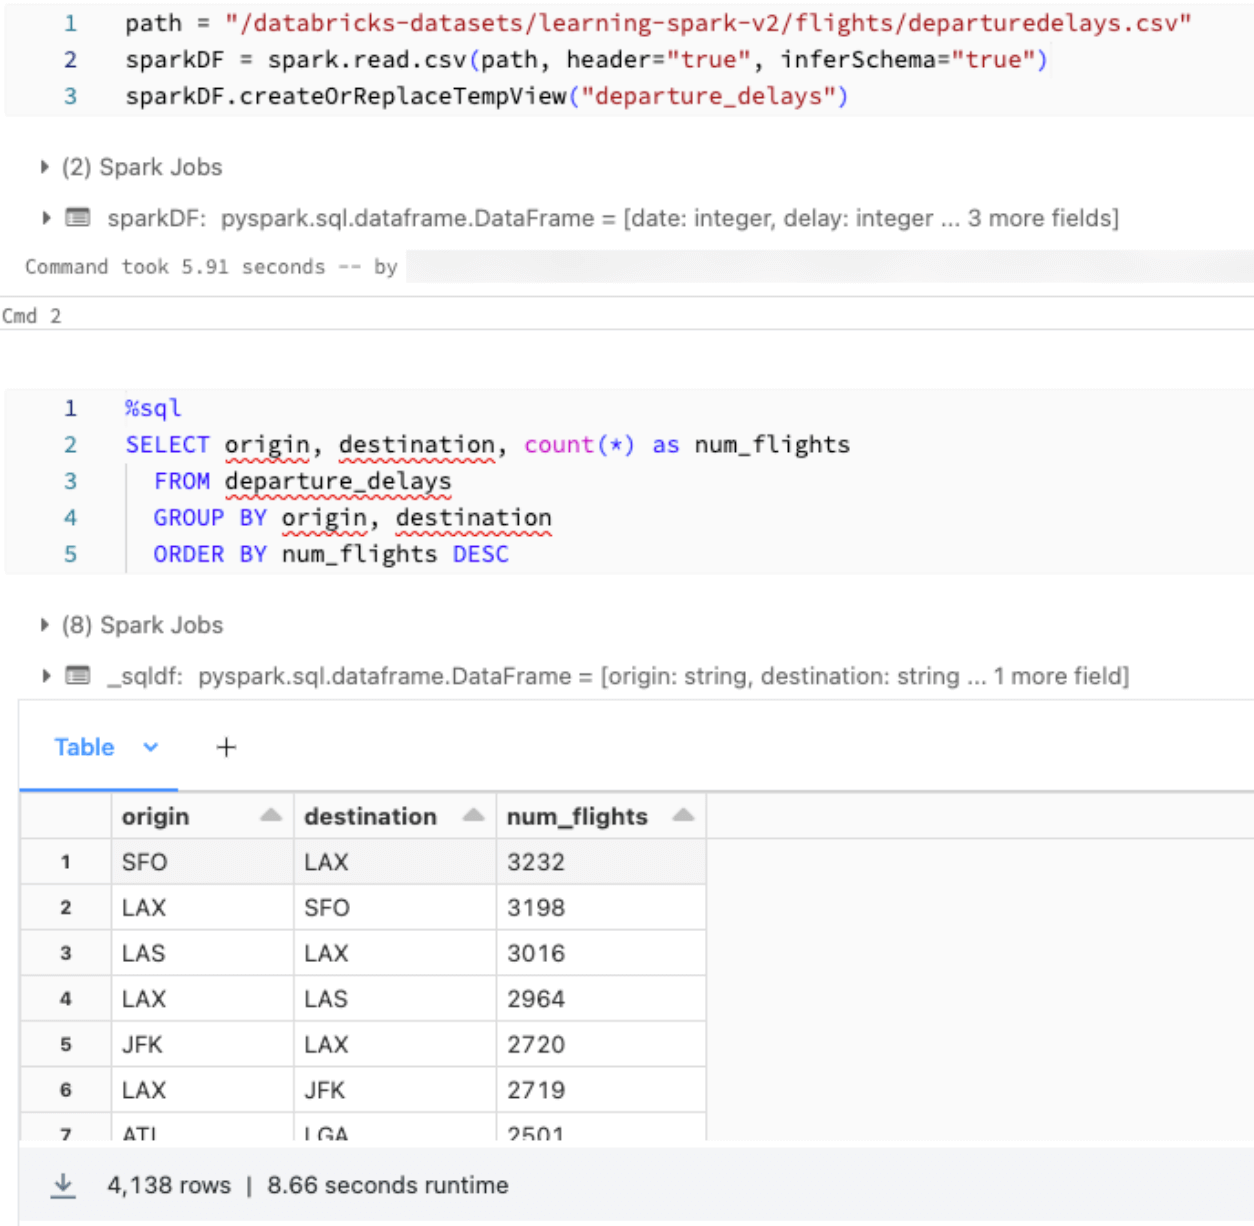Sort by the origin column arrow
Viewport: 1254px width, 1226px height.
click(270, 816)
